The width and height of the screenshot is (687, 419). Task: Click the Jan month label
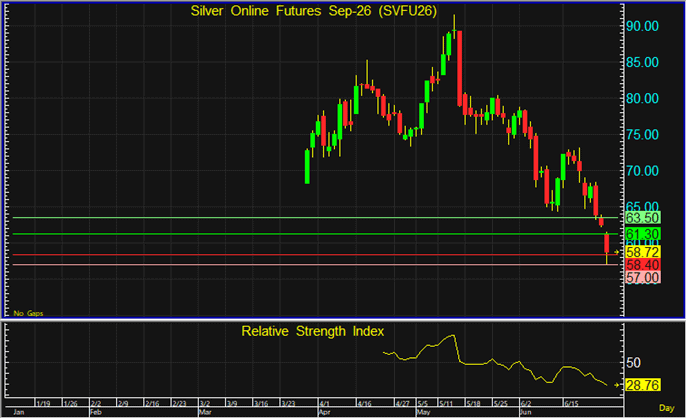(18, 412)
